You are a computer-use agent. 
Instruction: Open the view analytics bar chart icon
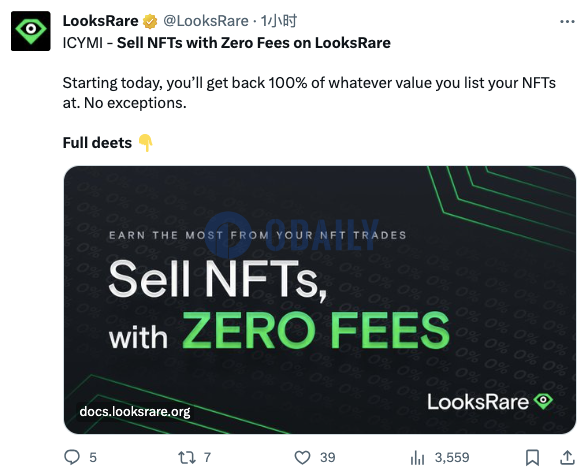[x=417, y=458]
